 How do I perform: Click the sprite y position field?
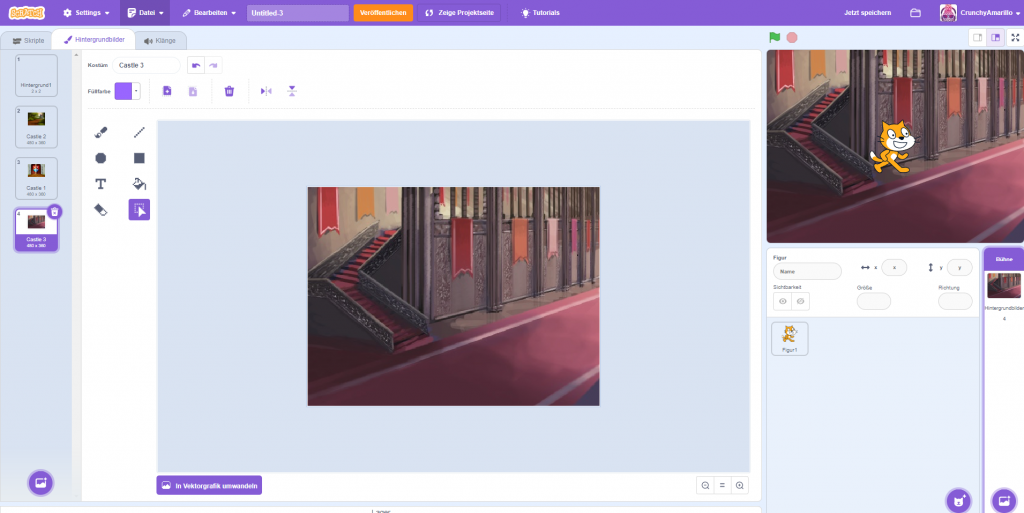(x=959, y=268)
